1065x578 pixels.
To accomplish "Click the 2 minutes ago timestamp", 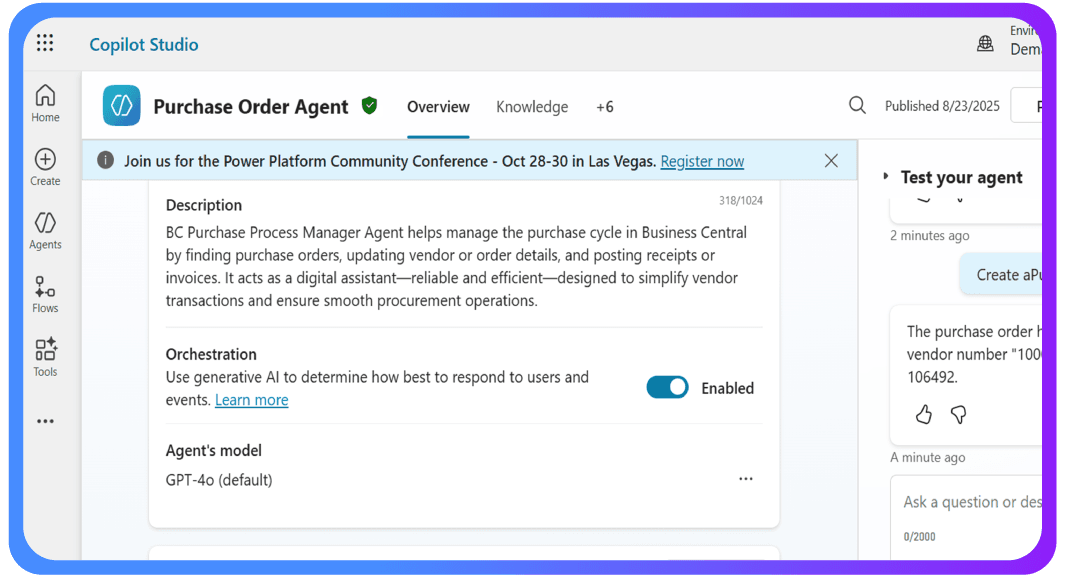I will [x=929, y=236].
